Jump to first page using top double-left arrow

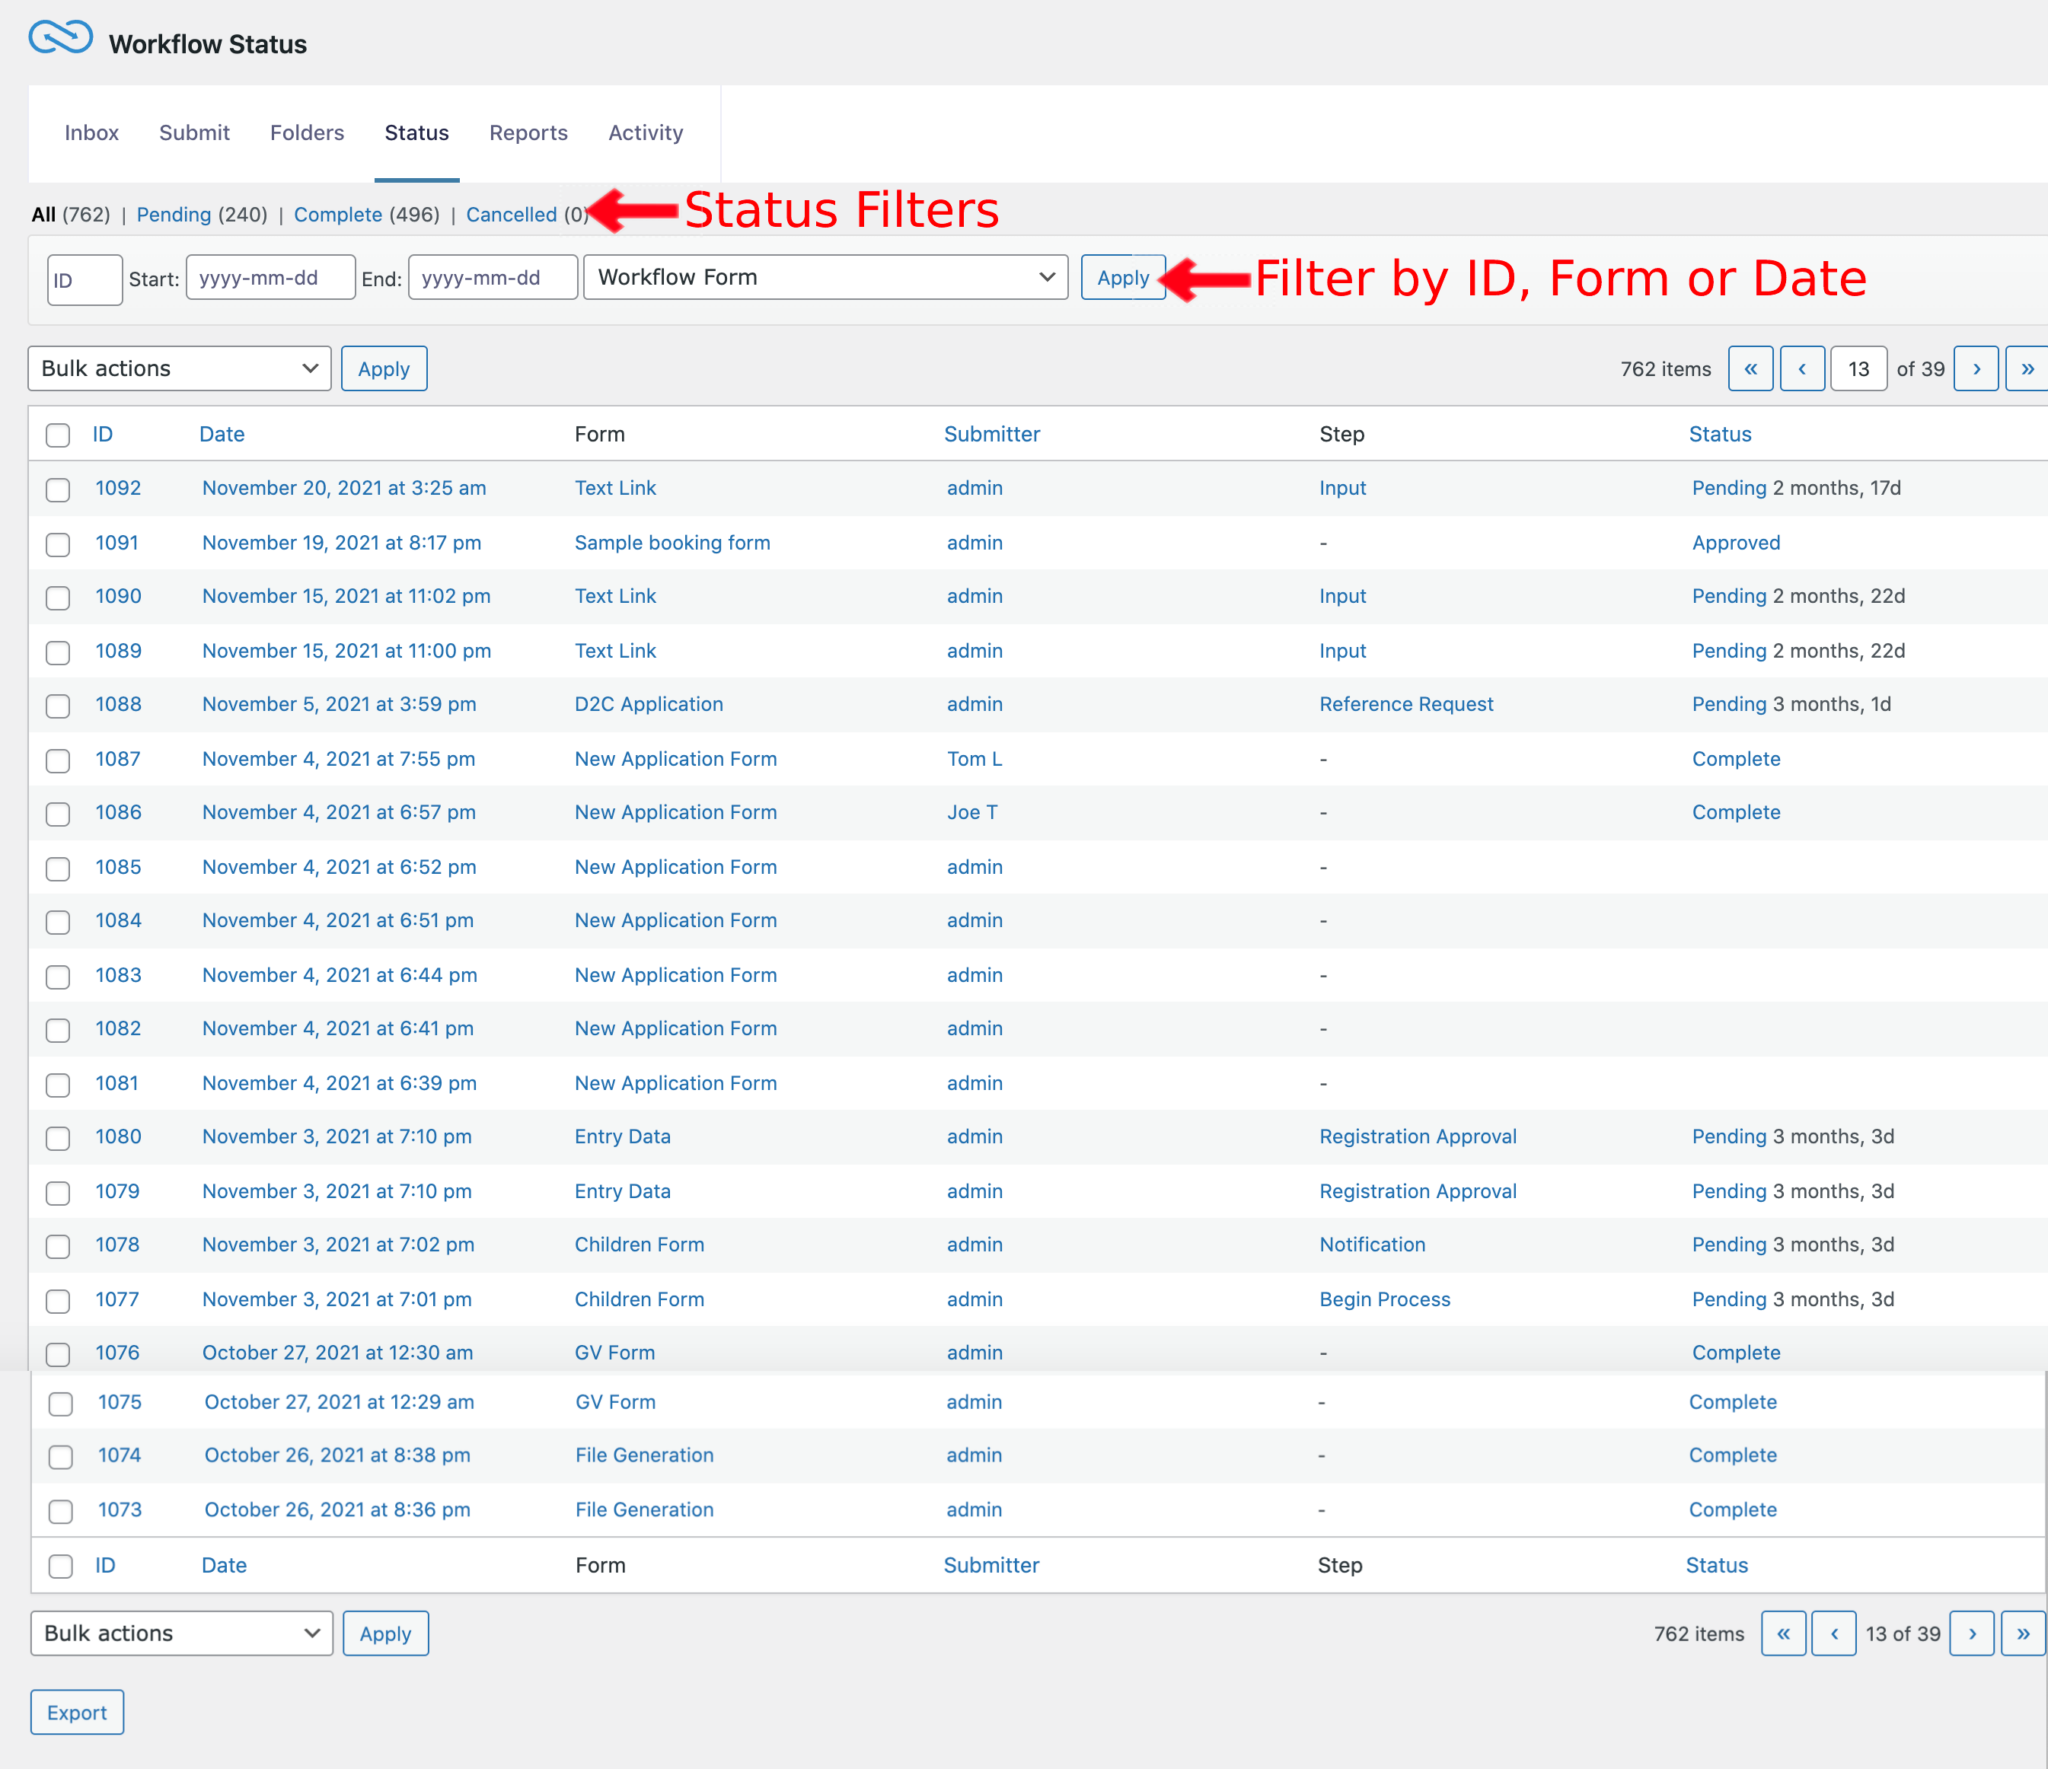tap(1751, 368)
